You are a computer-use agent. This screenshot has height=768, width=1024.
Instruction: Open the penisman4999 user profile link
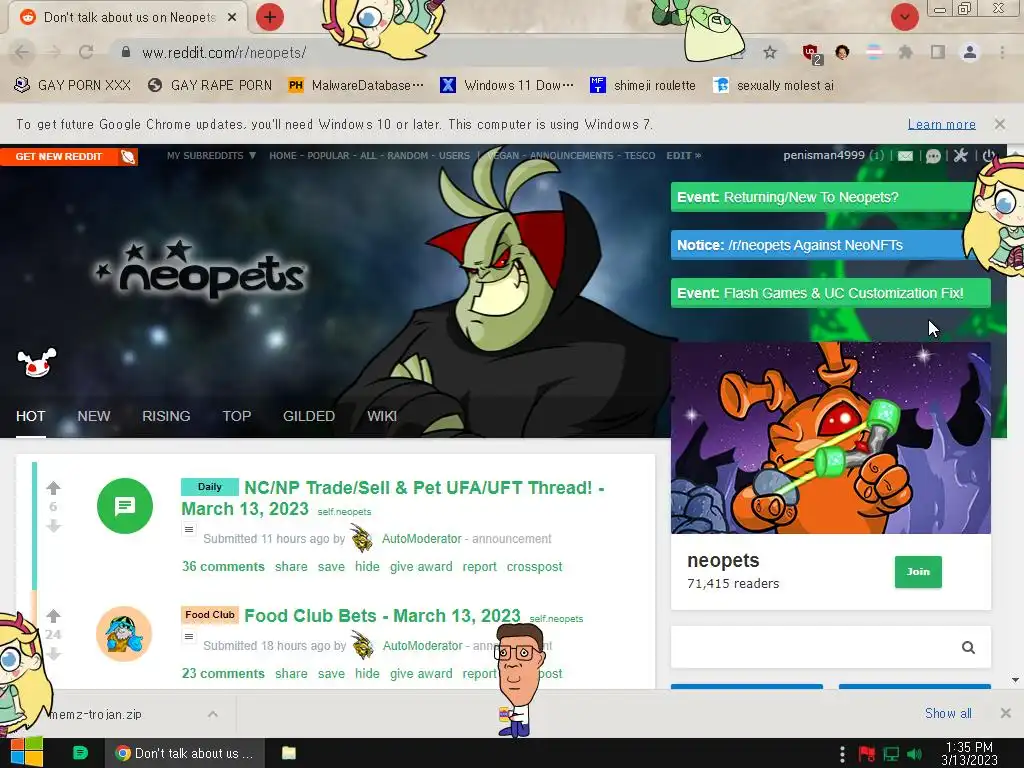pyautogui.click(x=824, y=155)
